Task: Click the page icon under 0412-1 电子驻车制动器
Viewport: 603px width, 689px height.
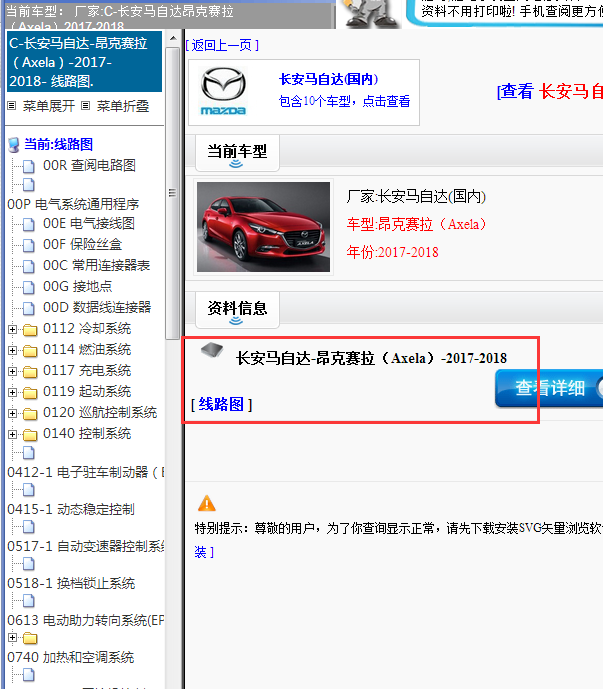Action: coord(29,490)
